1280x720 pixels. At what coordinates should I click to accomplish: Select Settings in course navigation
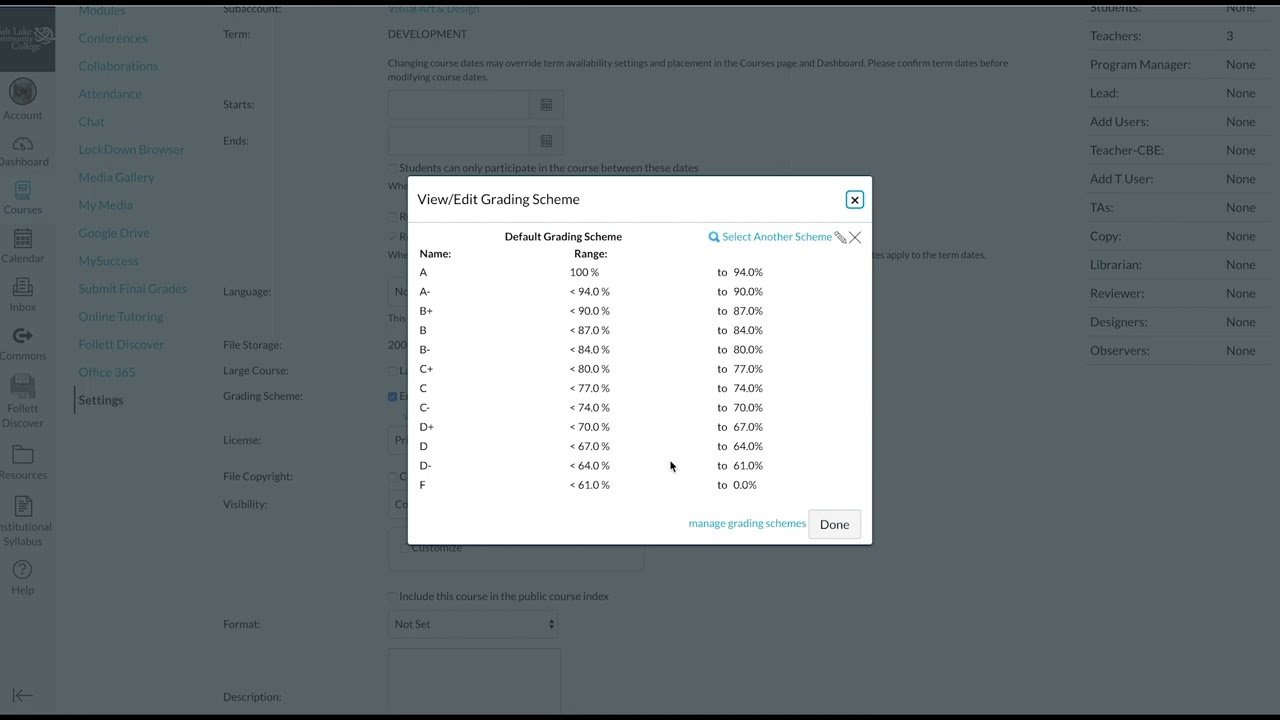click(x=101, y=400)
